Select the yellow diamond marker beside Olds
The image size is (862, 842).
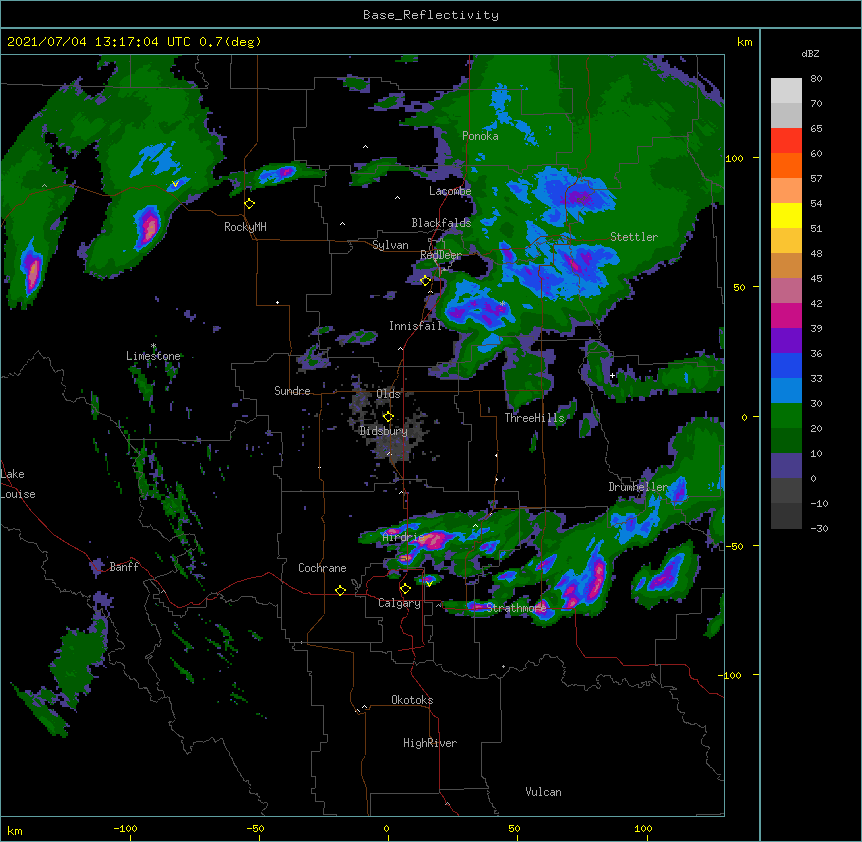pyautogui.click(x=388, y=417)
